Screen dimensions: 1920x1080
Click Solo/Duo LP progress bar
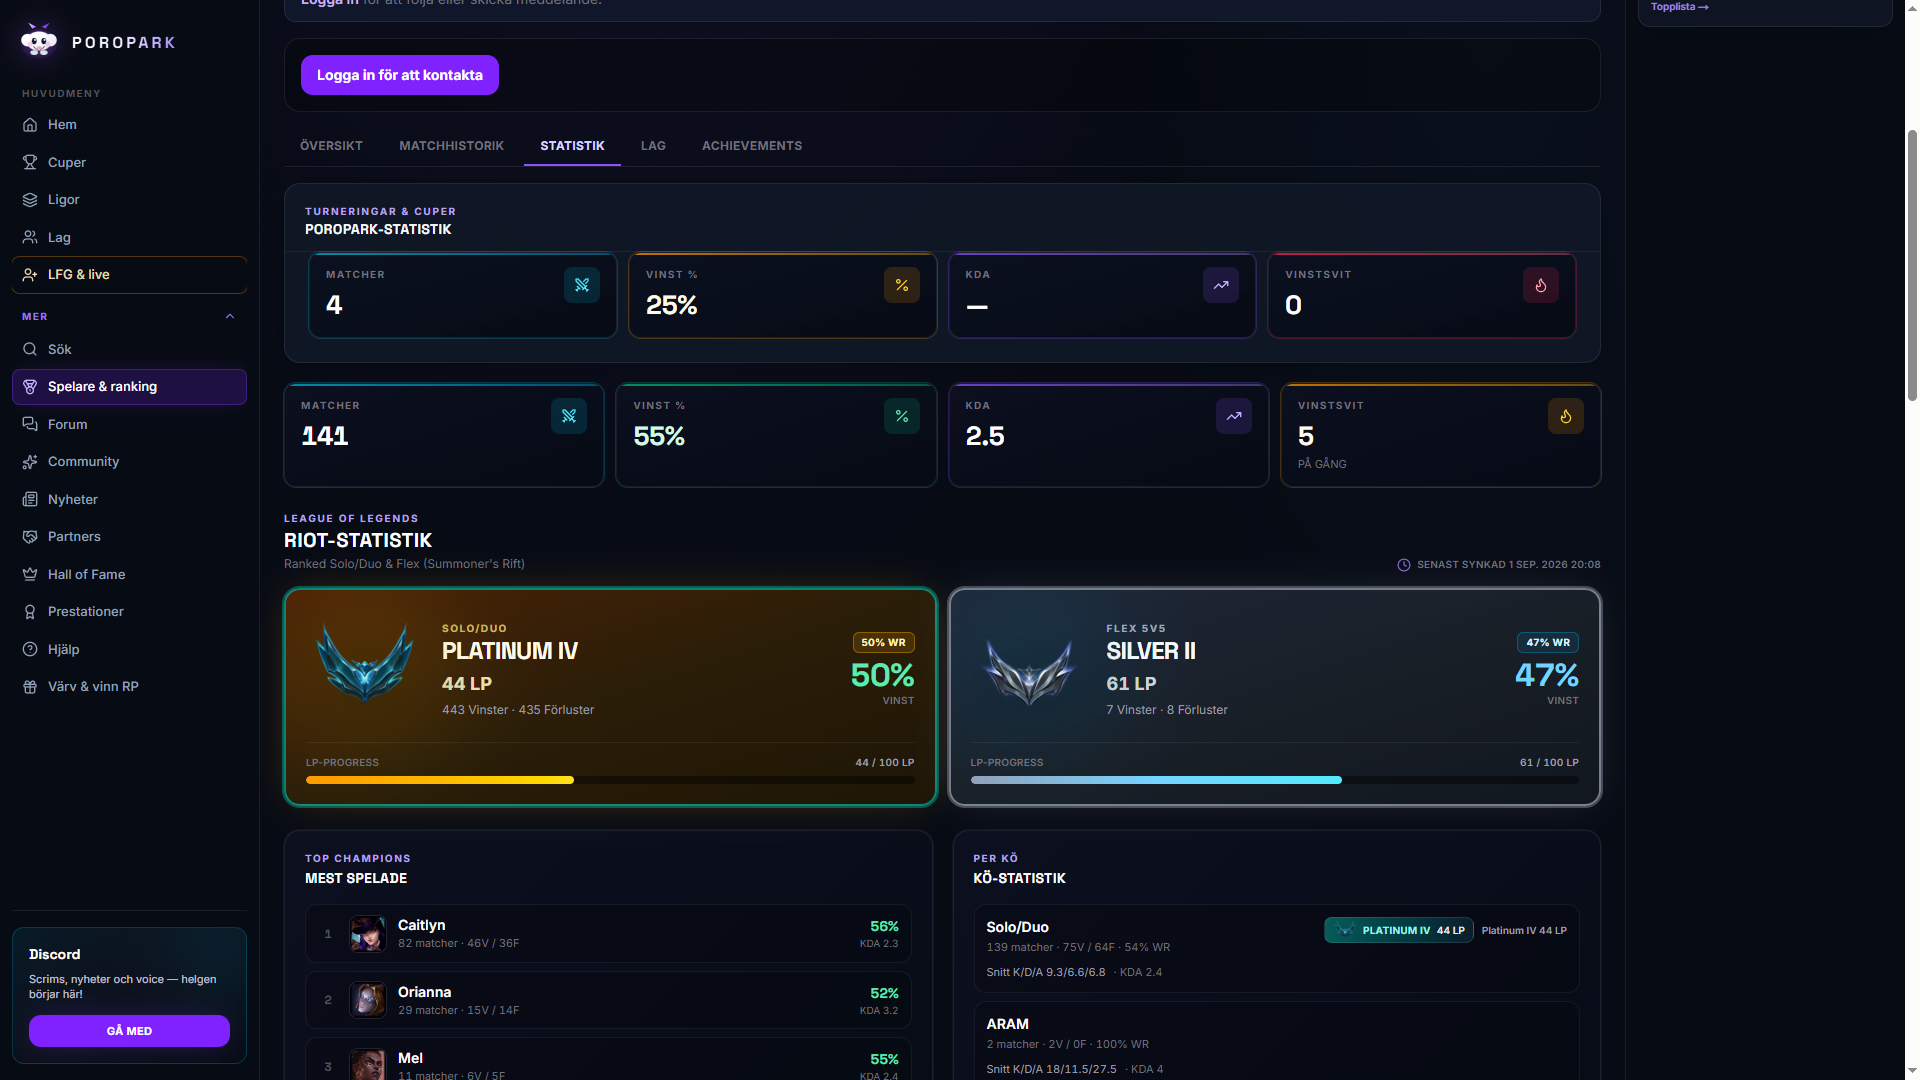[610, 780]
